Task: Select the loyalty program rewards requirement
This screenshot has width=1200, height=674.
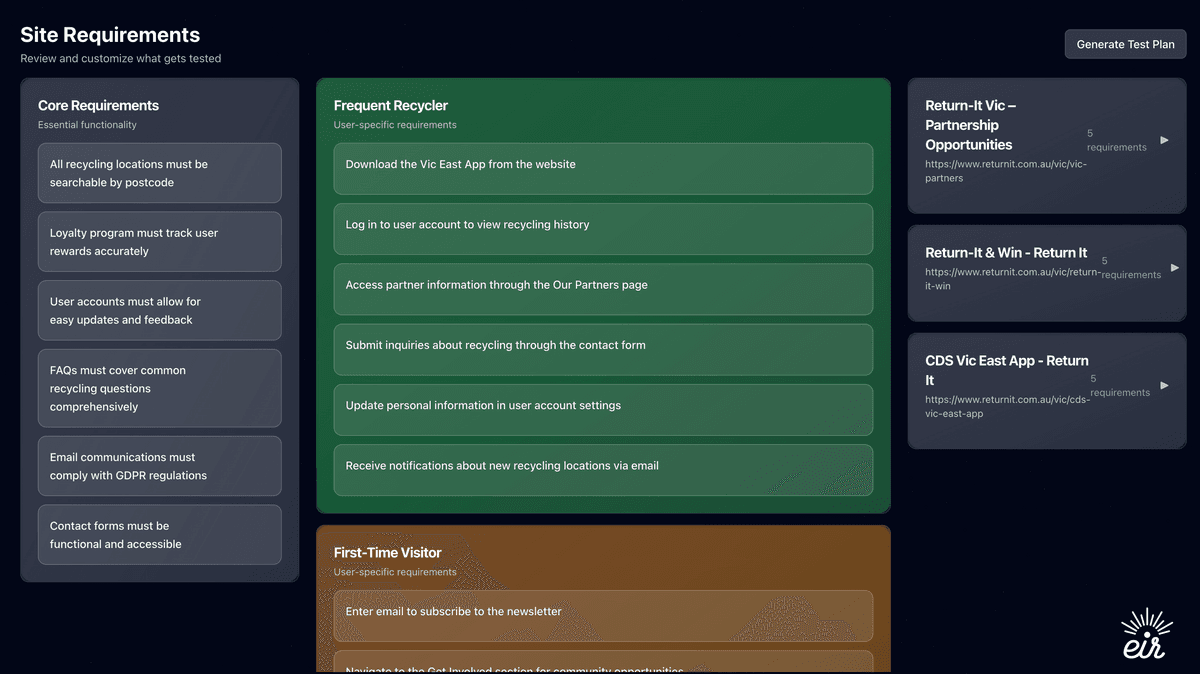Action: click(x=159, y=241)
